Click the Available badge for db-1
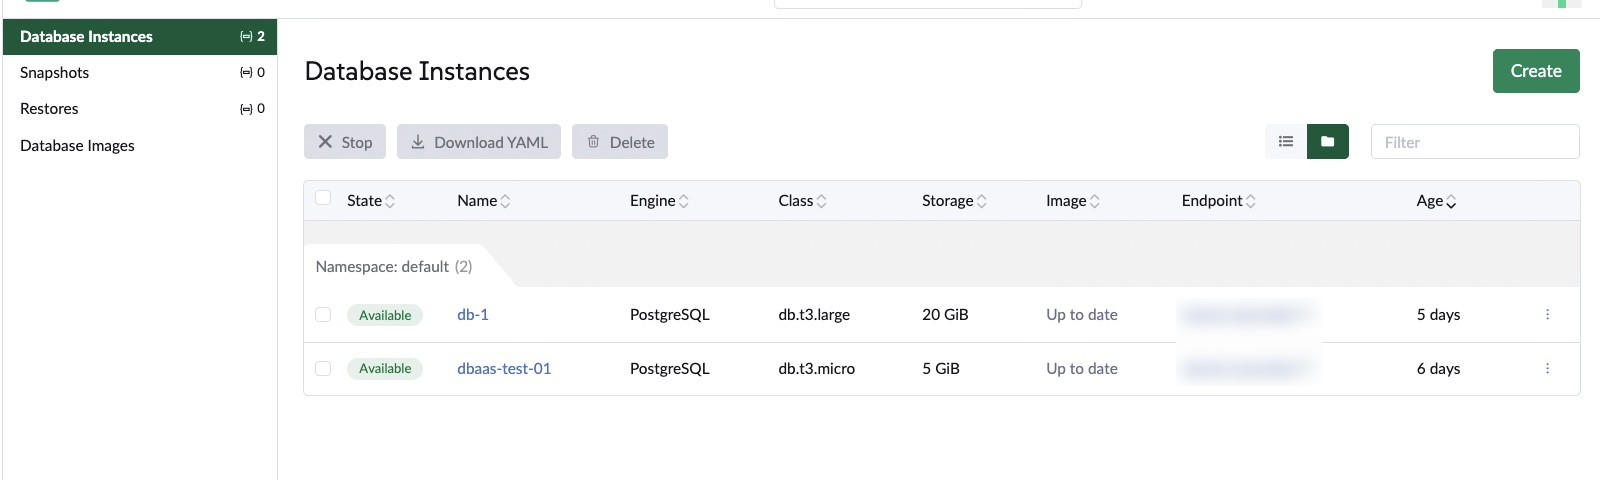 385,315
